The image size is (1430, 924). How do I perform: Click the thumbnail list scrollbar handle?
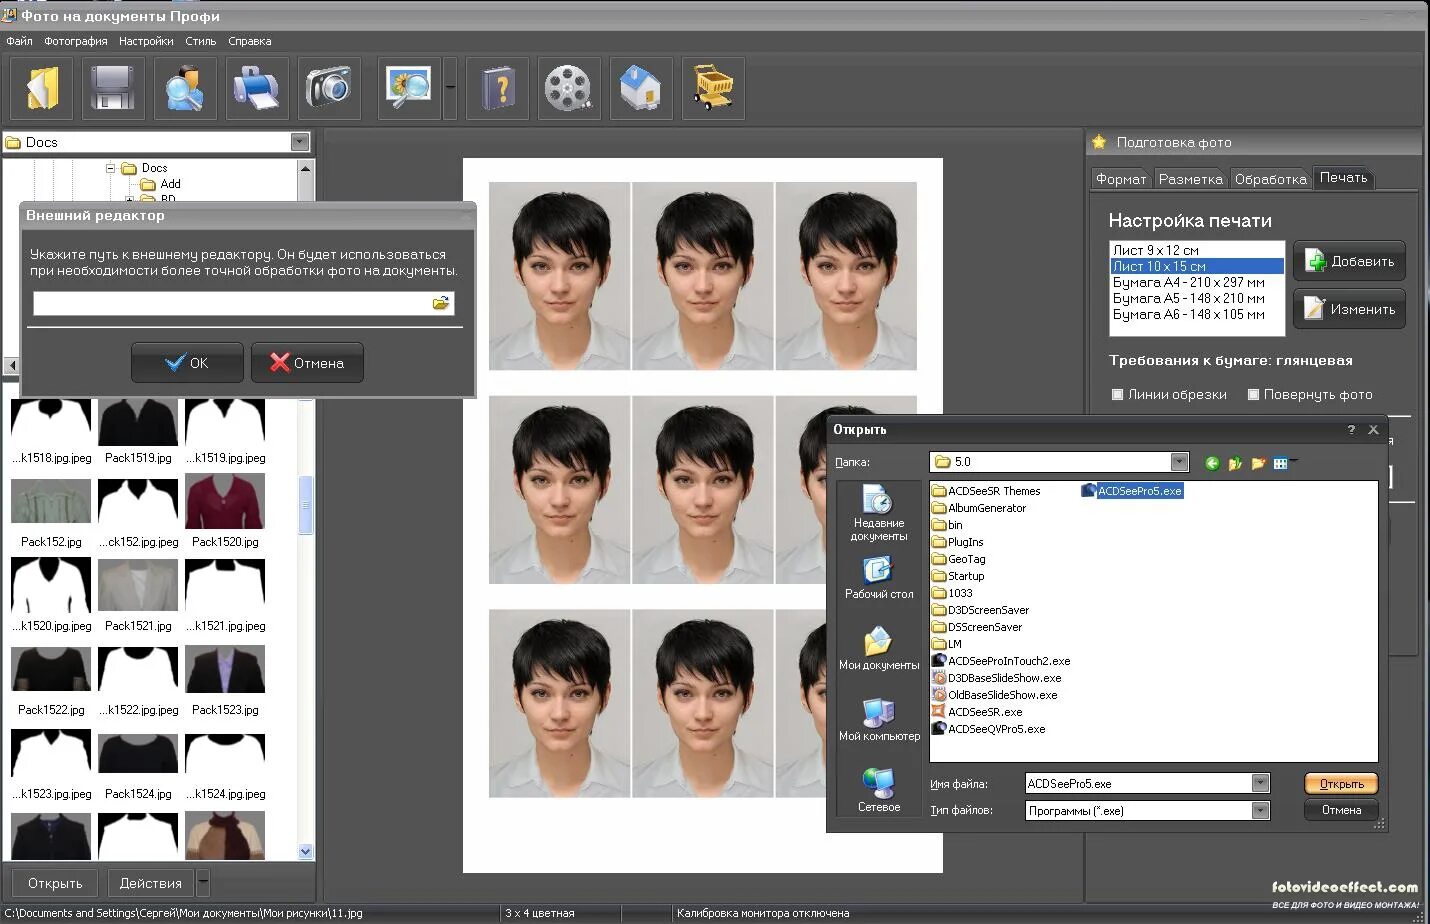pos(306,506)
